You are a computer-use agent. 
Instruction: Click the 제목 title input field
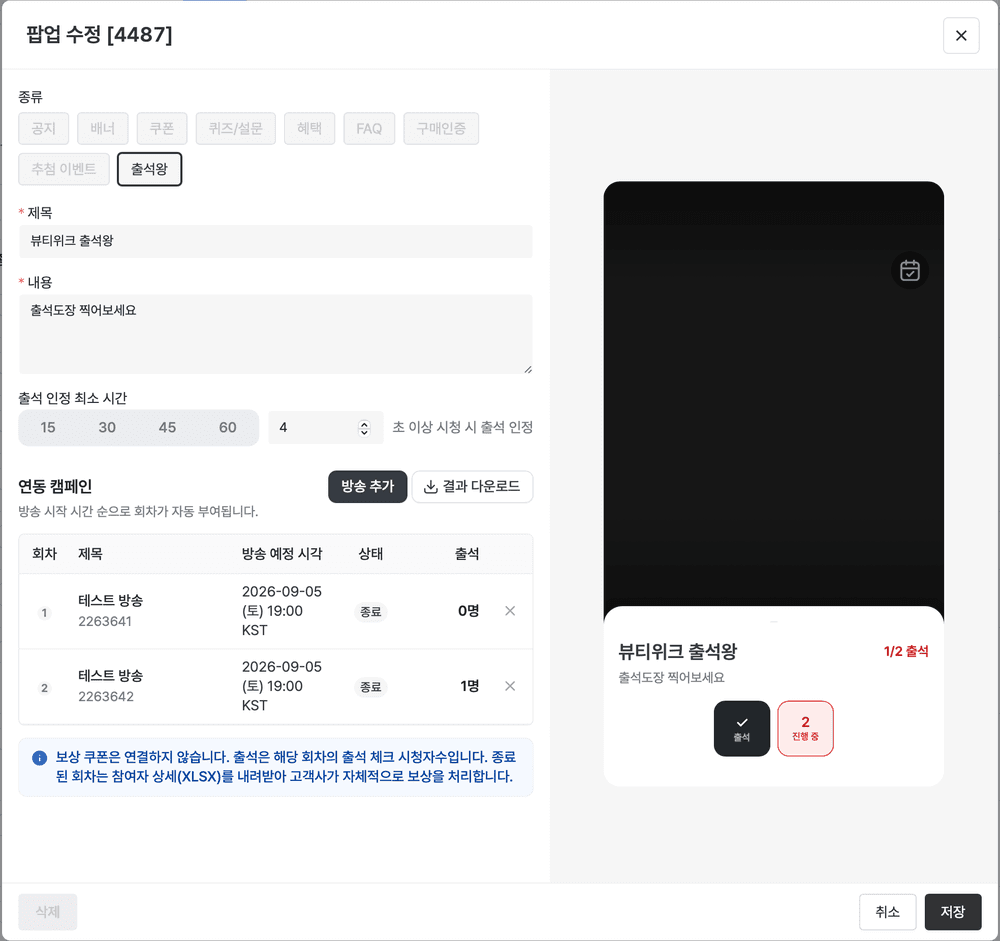276,241
